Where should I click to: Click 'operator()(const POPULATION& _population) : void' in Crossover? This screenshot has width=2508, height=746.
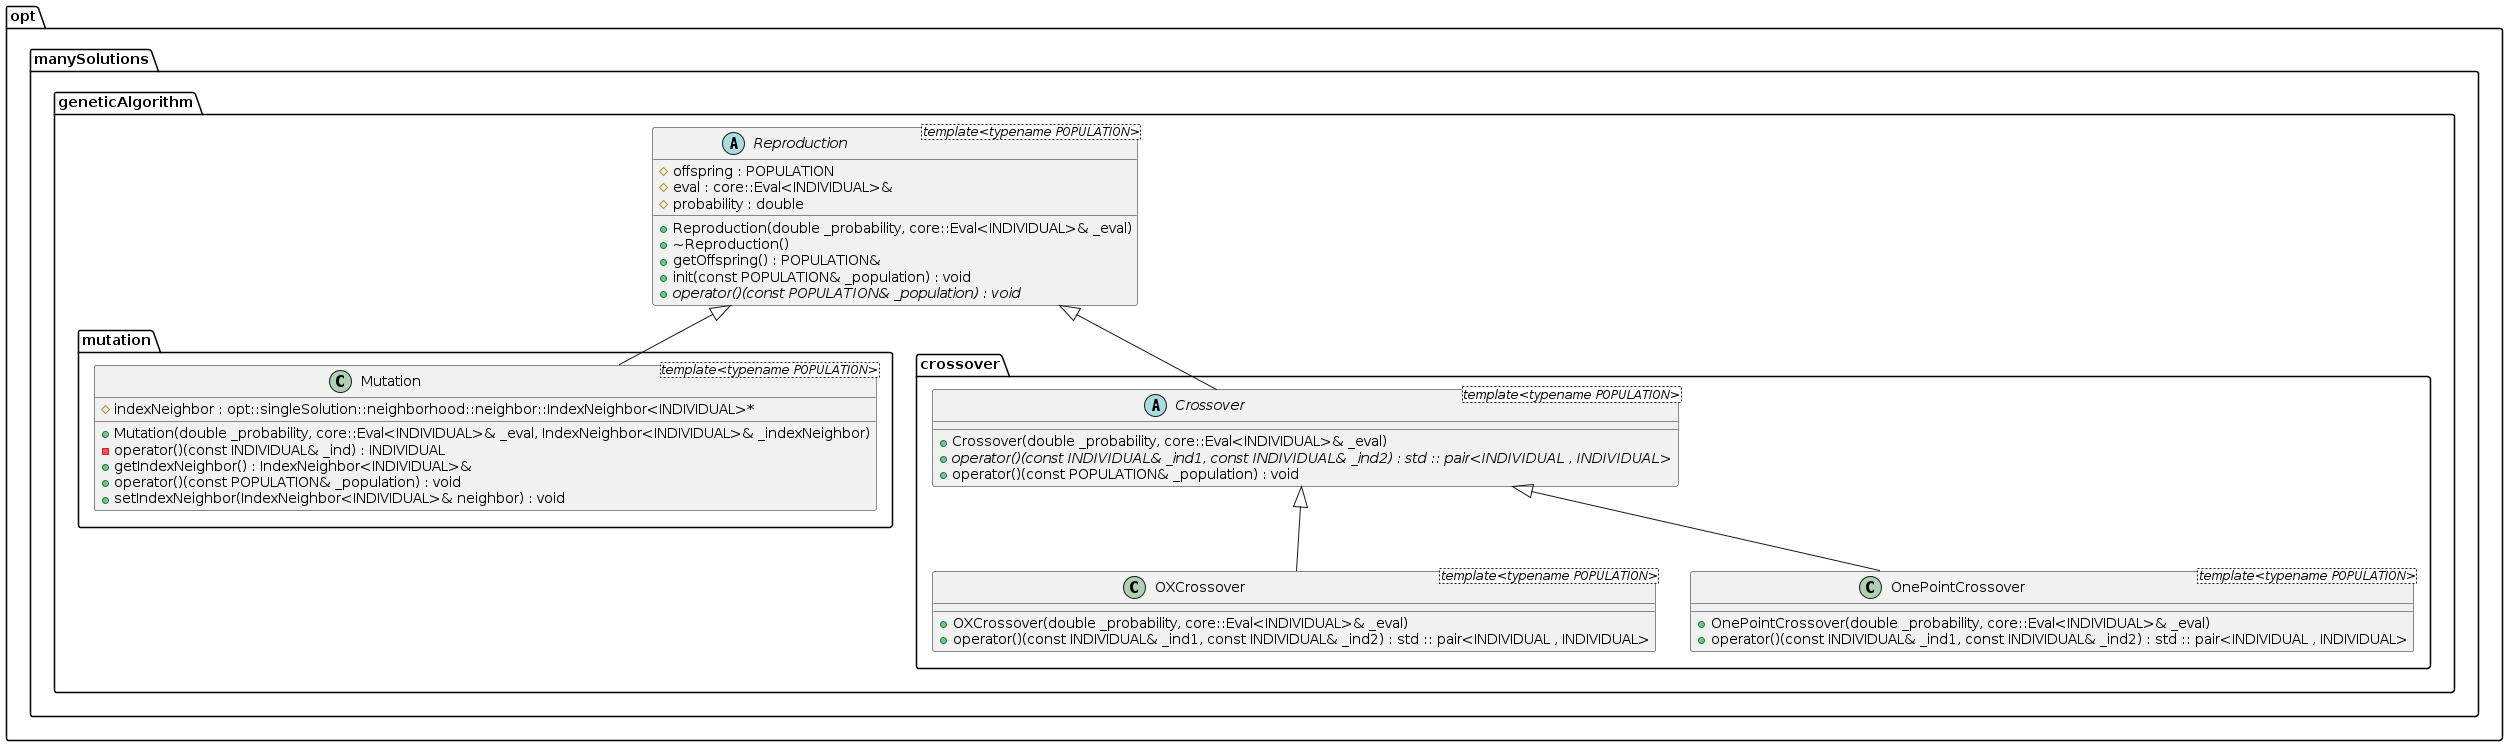tap(1125, 474)
